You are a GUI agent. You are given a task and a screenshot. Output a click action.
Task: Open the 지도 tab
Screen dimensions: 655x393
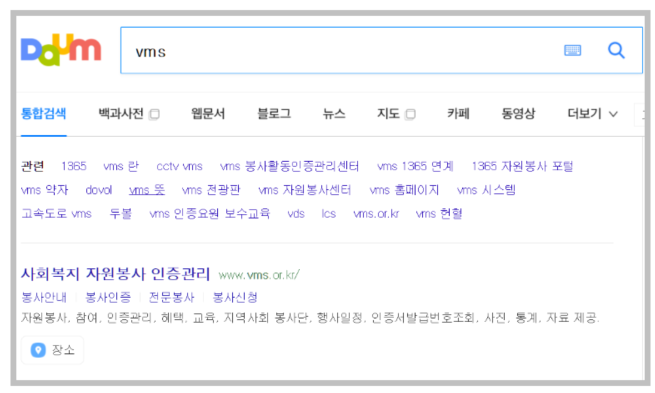point(388,114)
